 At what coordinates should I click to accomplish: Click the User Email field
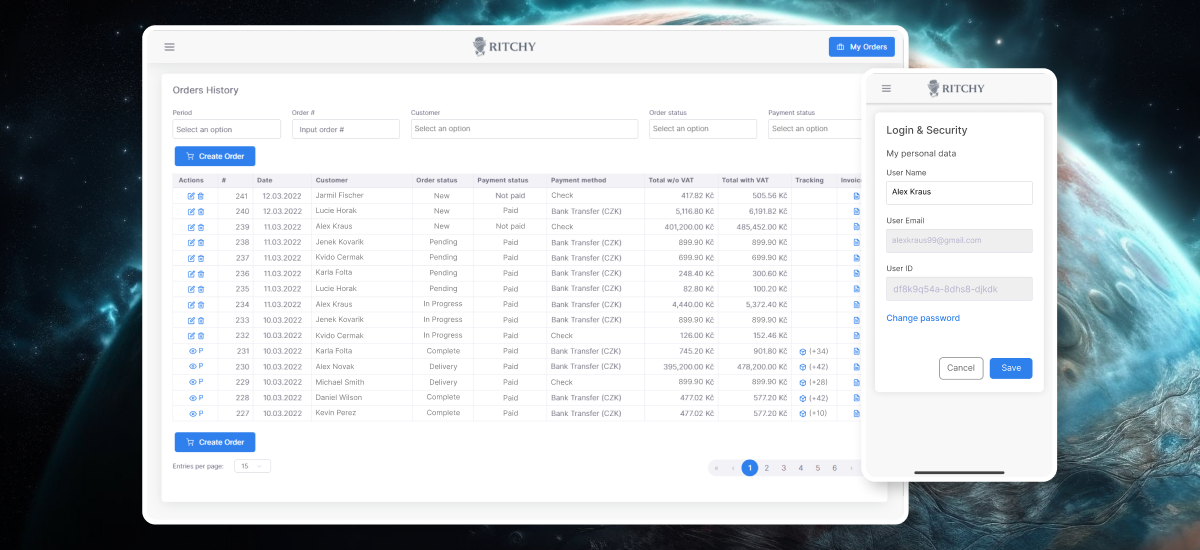(x=959, y=240)
